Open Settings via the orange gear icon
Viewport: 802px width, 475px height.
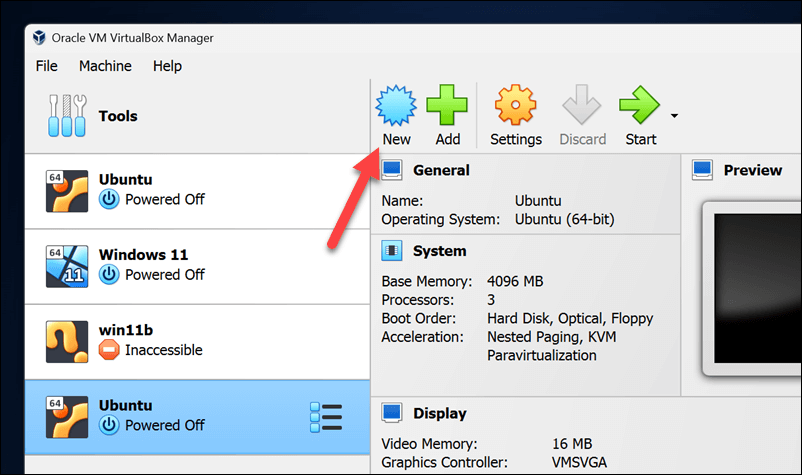pyautogui.click(x=516, y=105)
